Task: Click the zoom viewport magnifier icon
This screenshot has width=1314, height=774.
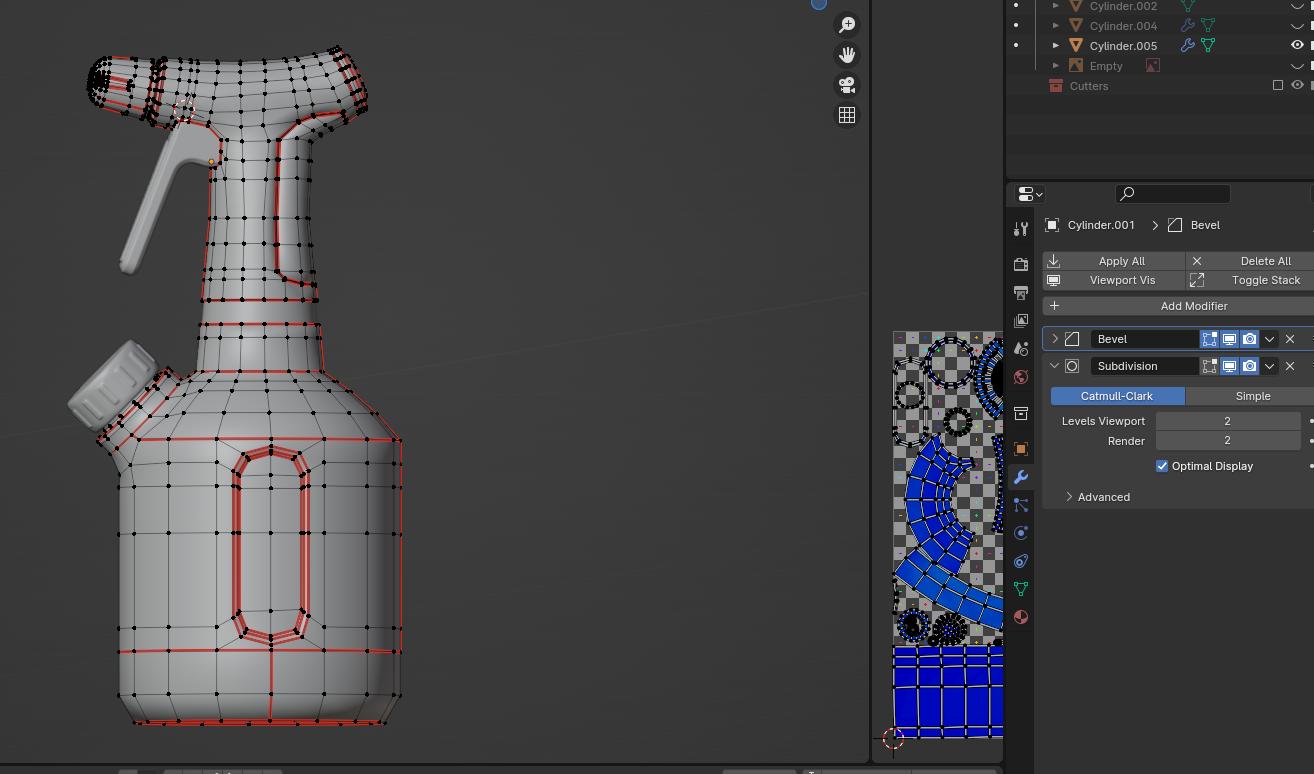Action: pyautogui.click(x=847, y=25)
